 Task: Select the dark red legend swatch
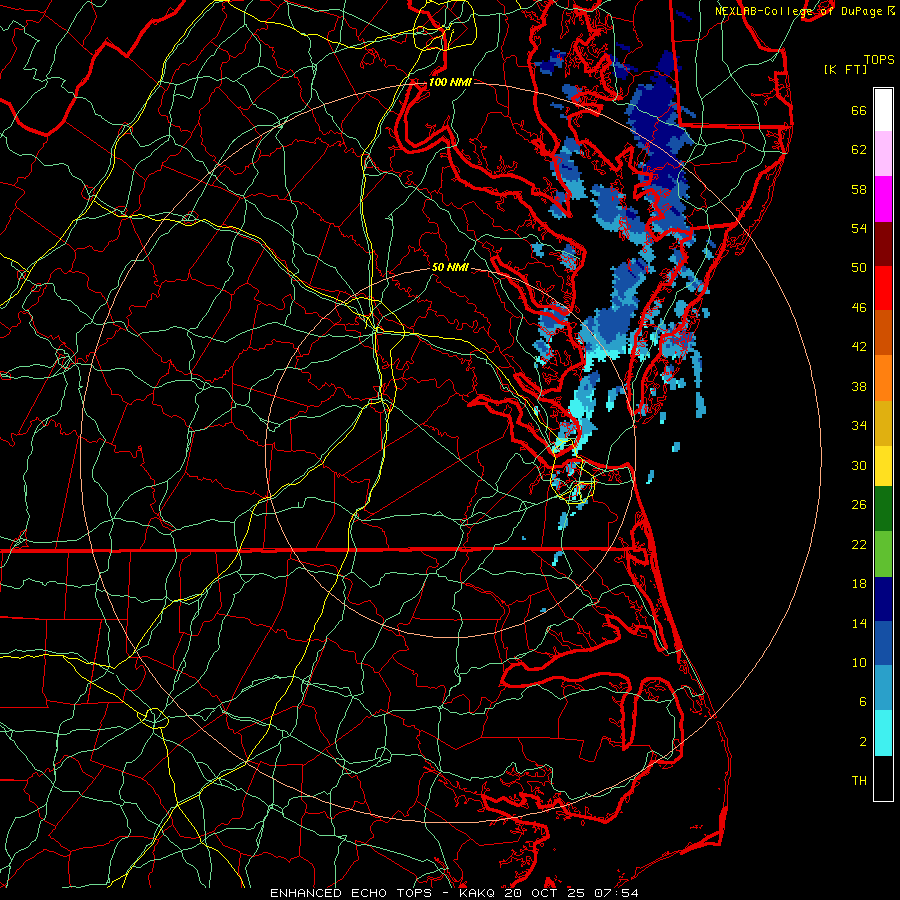(883, 245)
